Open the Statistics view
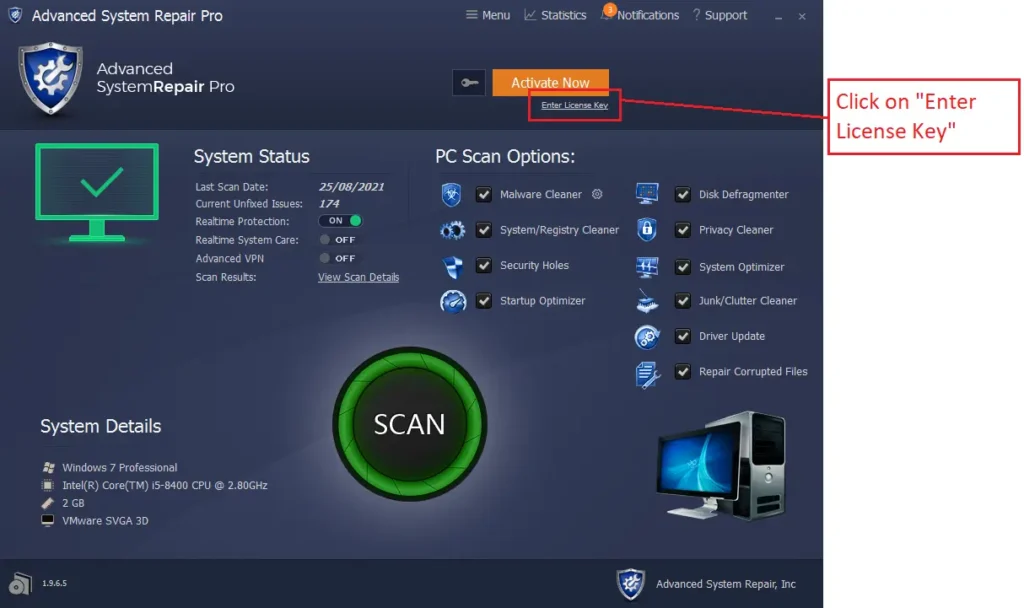 pos(555,15)
